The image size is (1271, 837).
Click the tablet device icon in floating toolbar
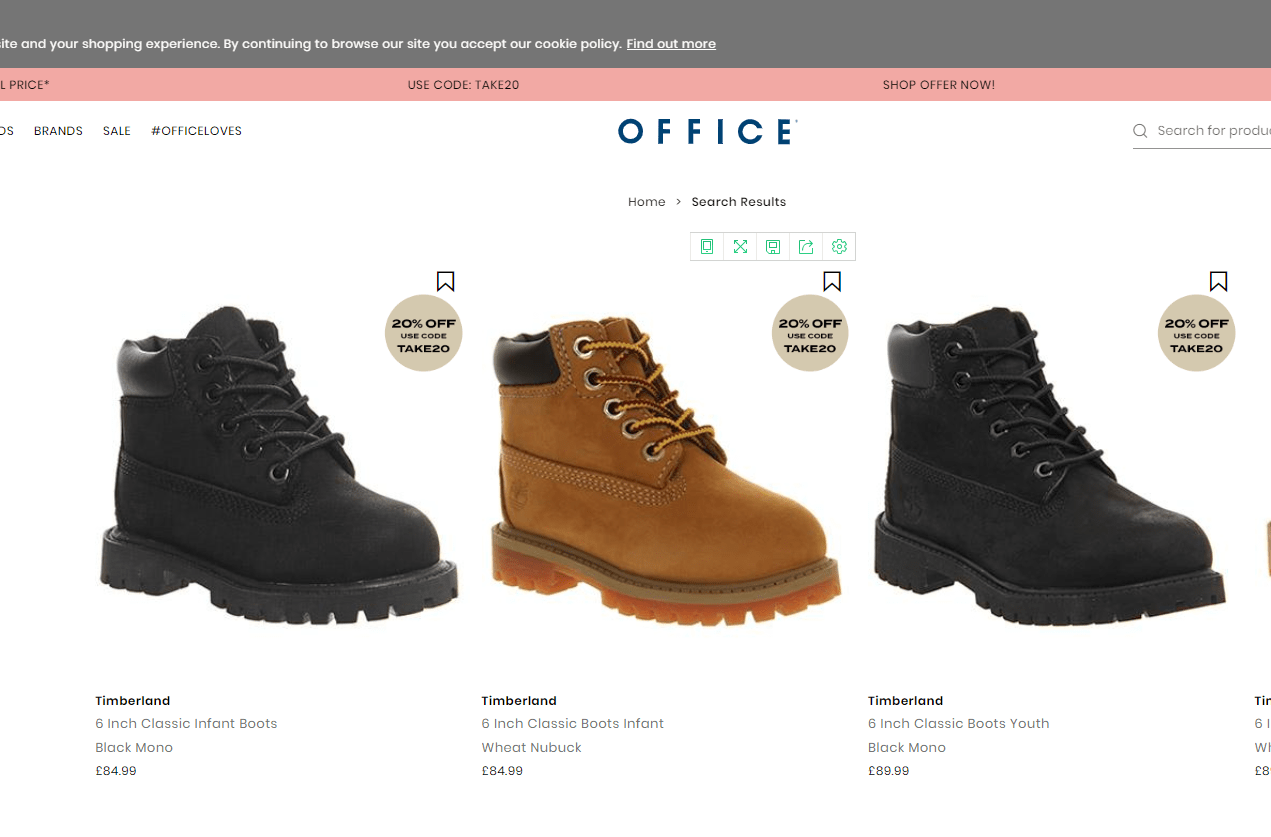coord(707,247)
